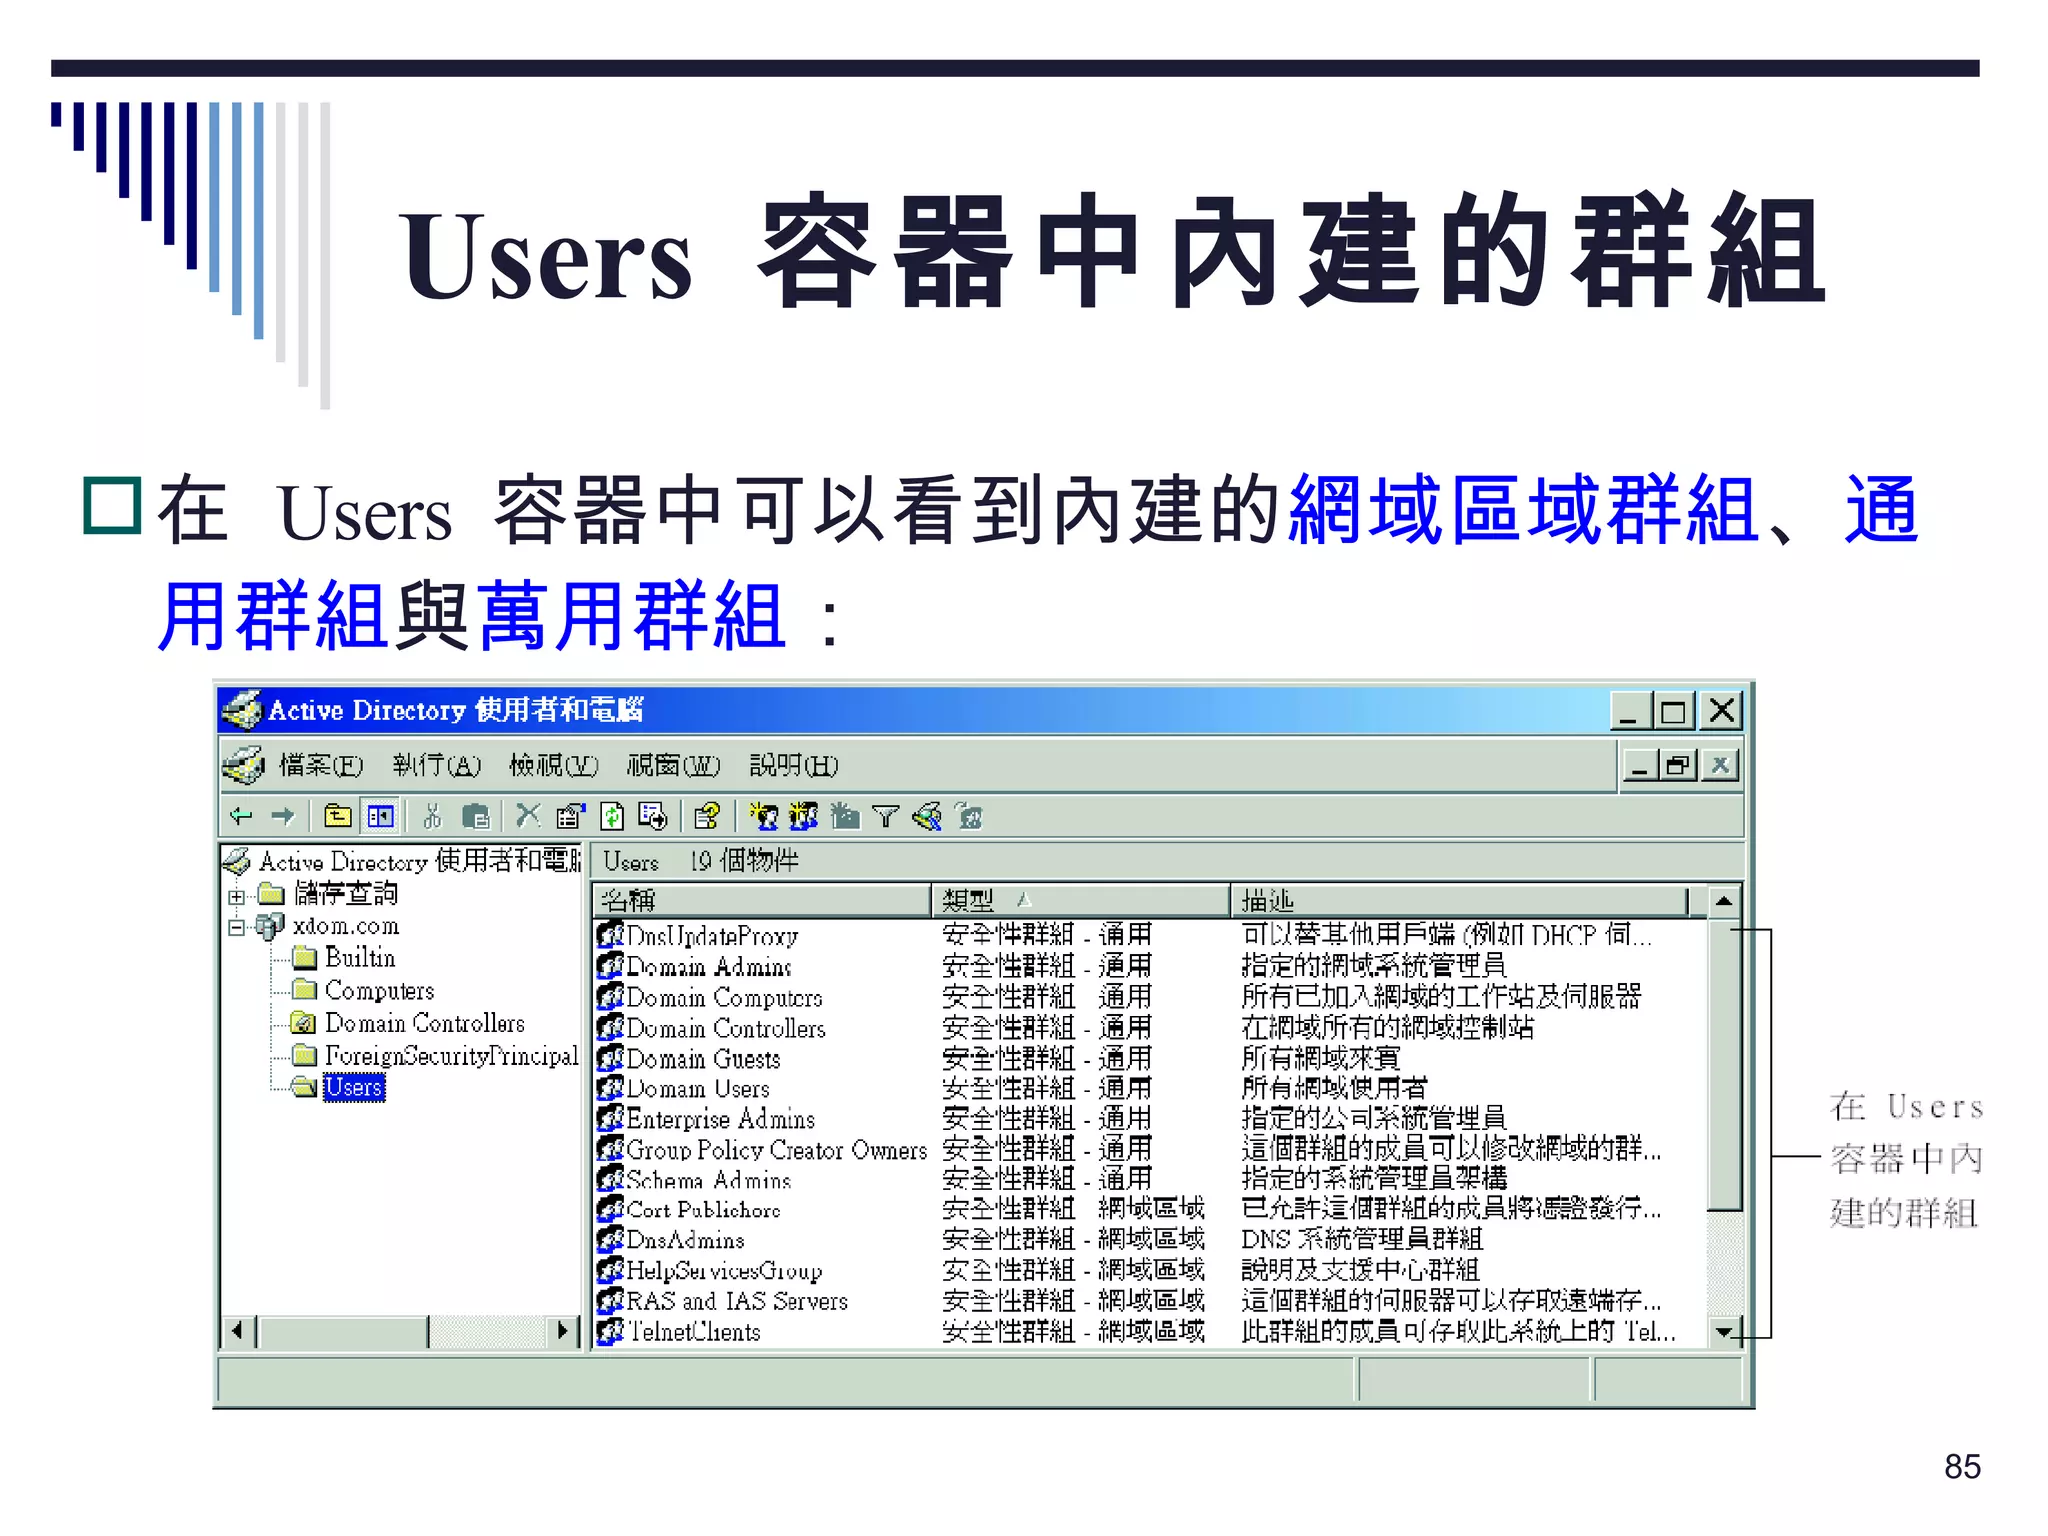Image resolution: width=2048 pixels, height=1536 pixels.
Task: Open the 檔案(F) menu
Action: (321, 765)
